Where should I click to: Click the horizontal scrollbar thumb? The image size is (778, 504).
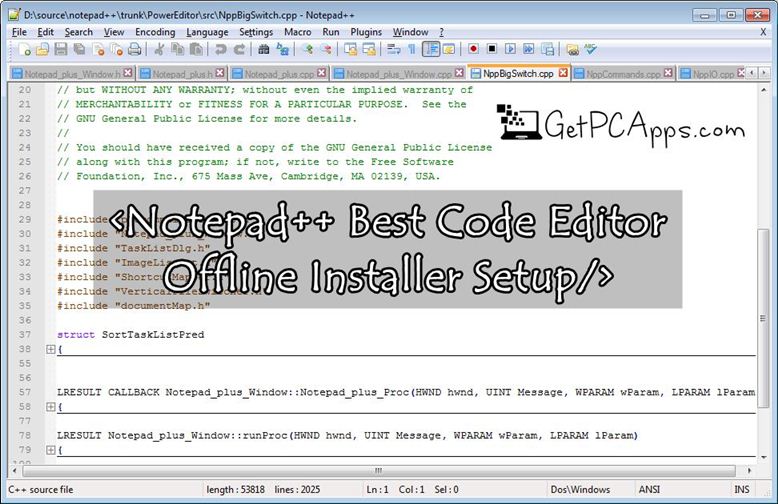(379, 470)
